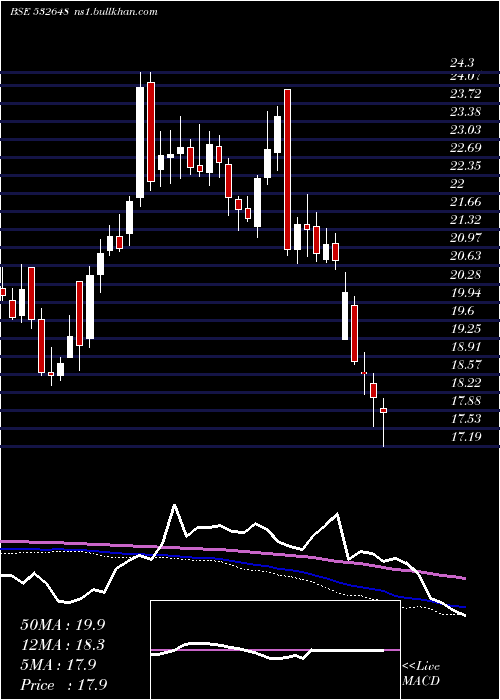This screenshot has width=500, height=700.
Task: Click the 12MA : 18.3 readout
Action: tap(63, 645)
